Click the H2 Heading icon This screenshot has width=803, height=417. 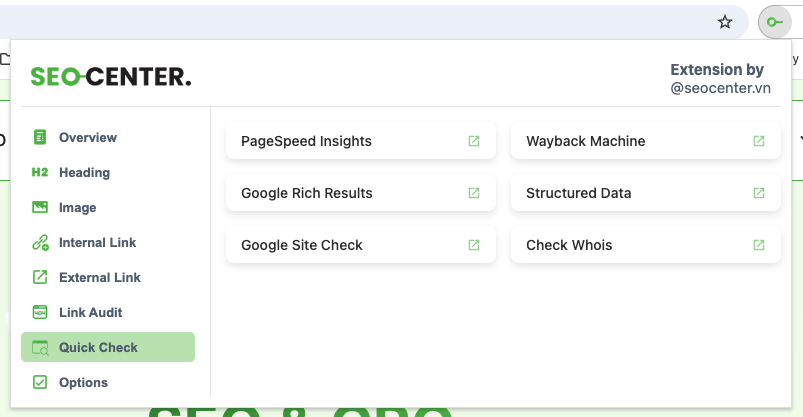[40, 172]
